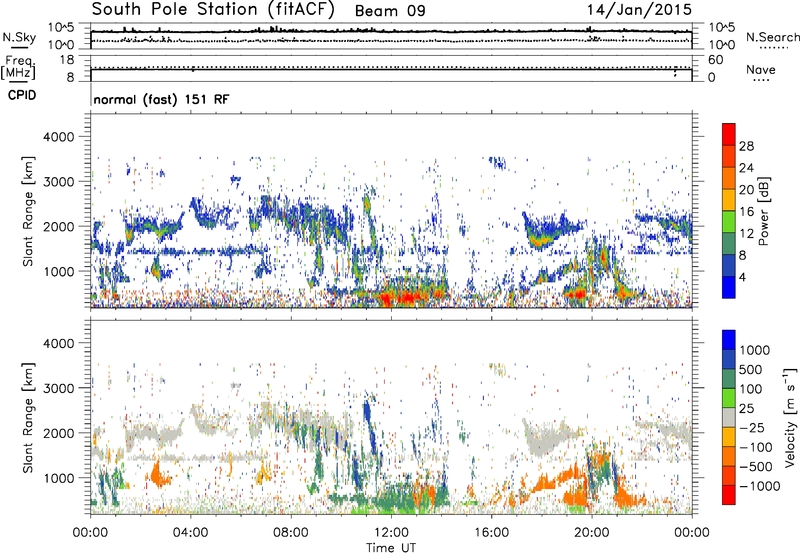
Task: Click the "28" label on the power colorbar
Action: [746, 146]
